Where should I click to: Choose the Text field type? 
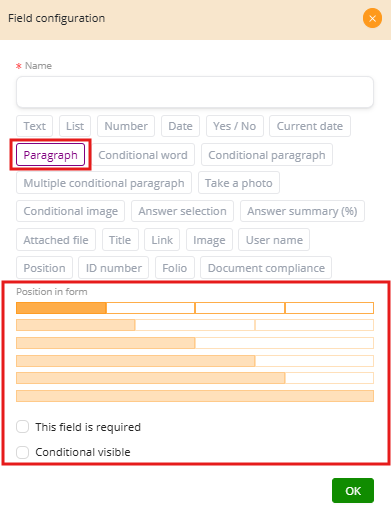point(34,126)
